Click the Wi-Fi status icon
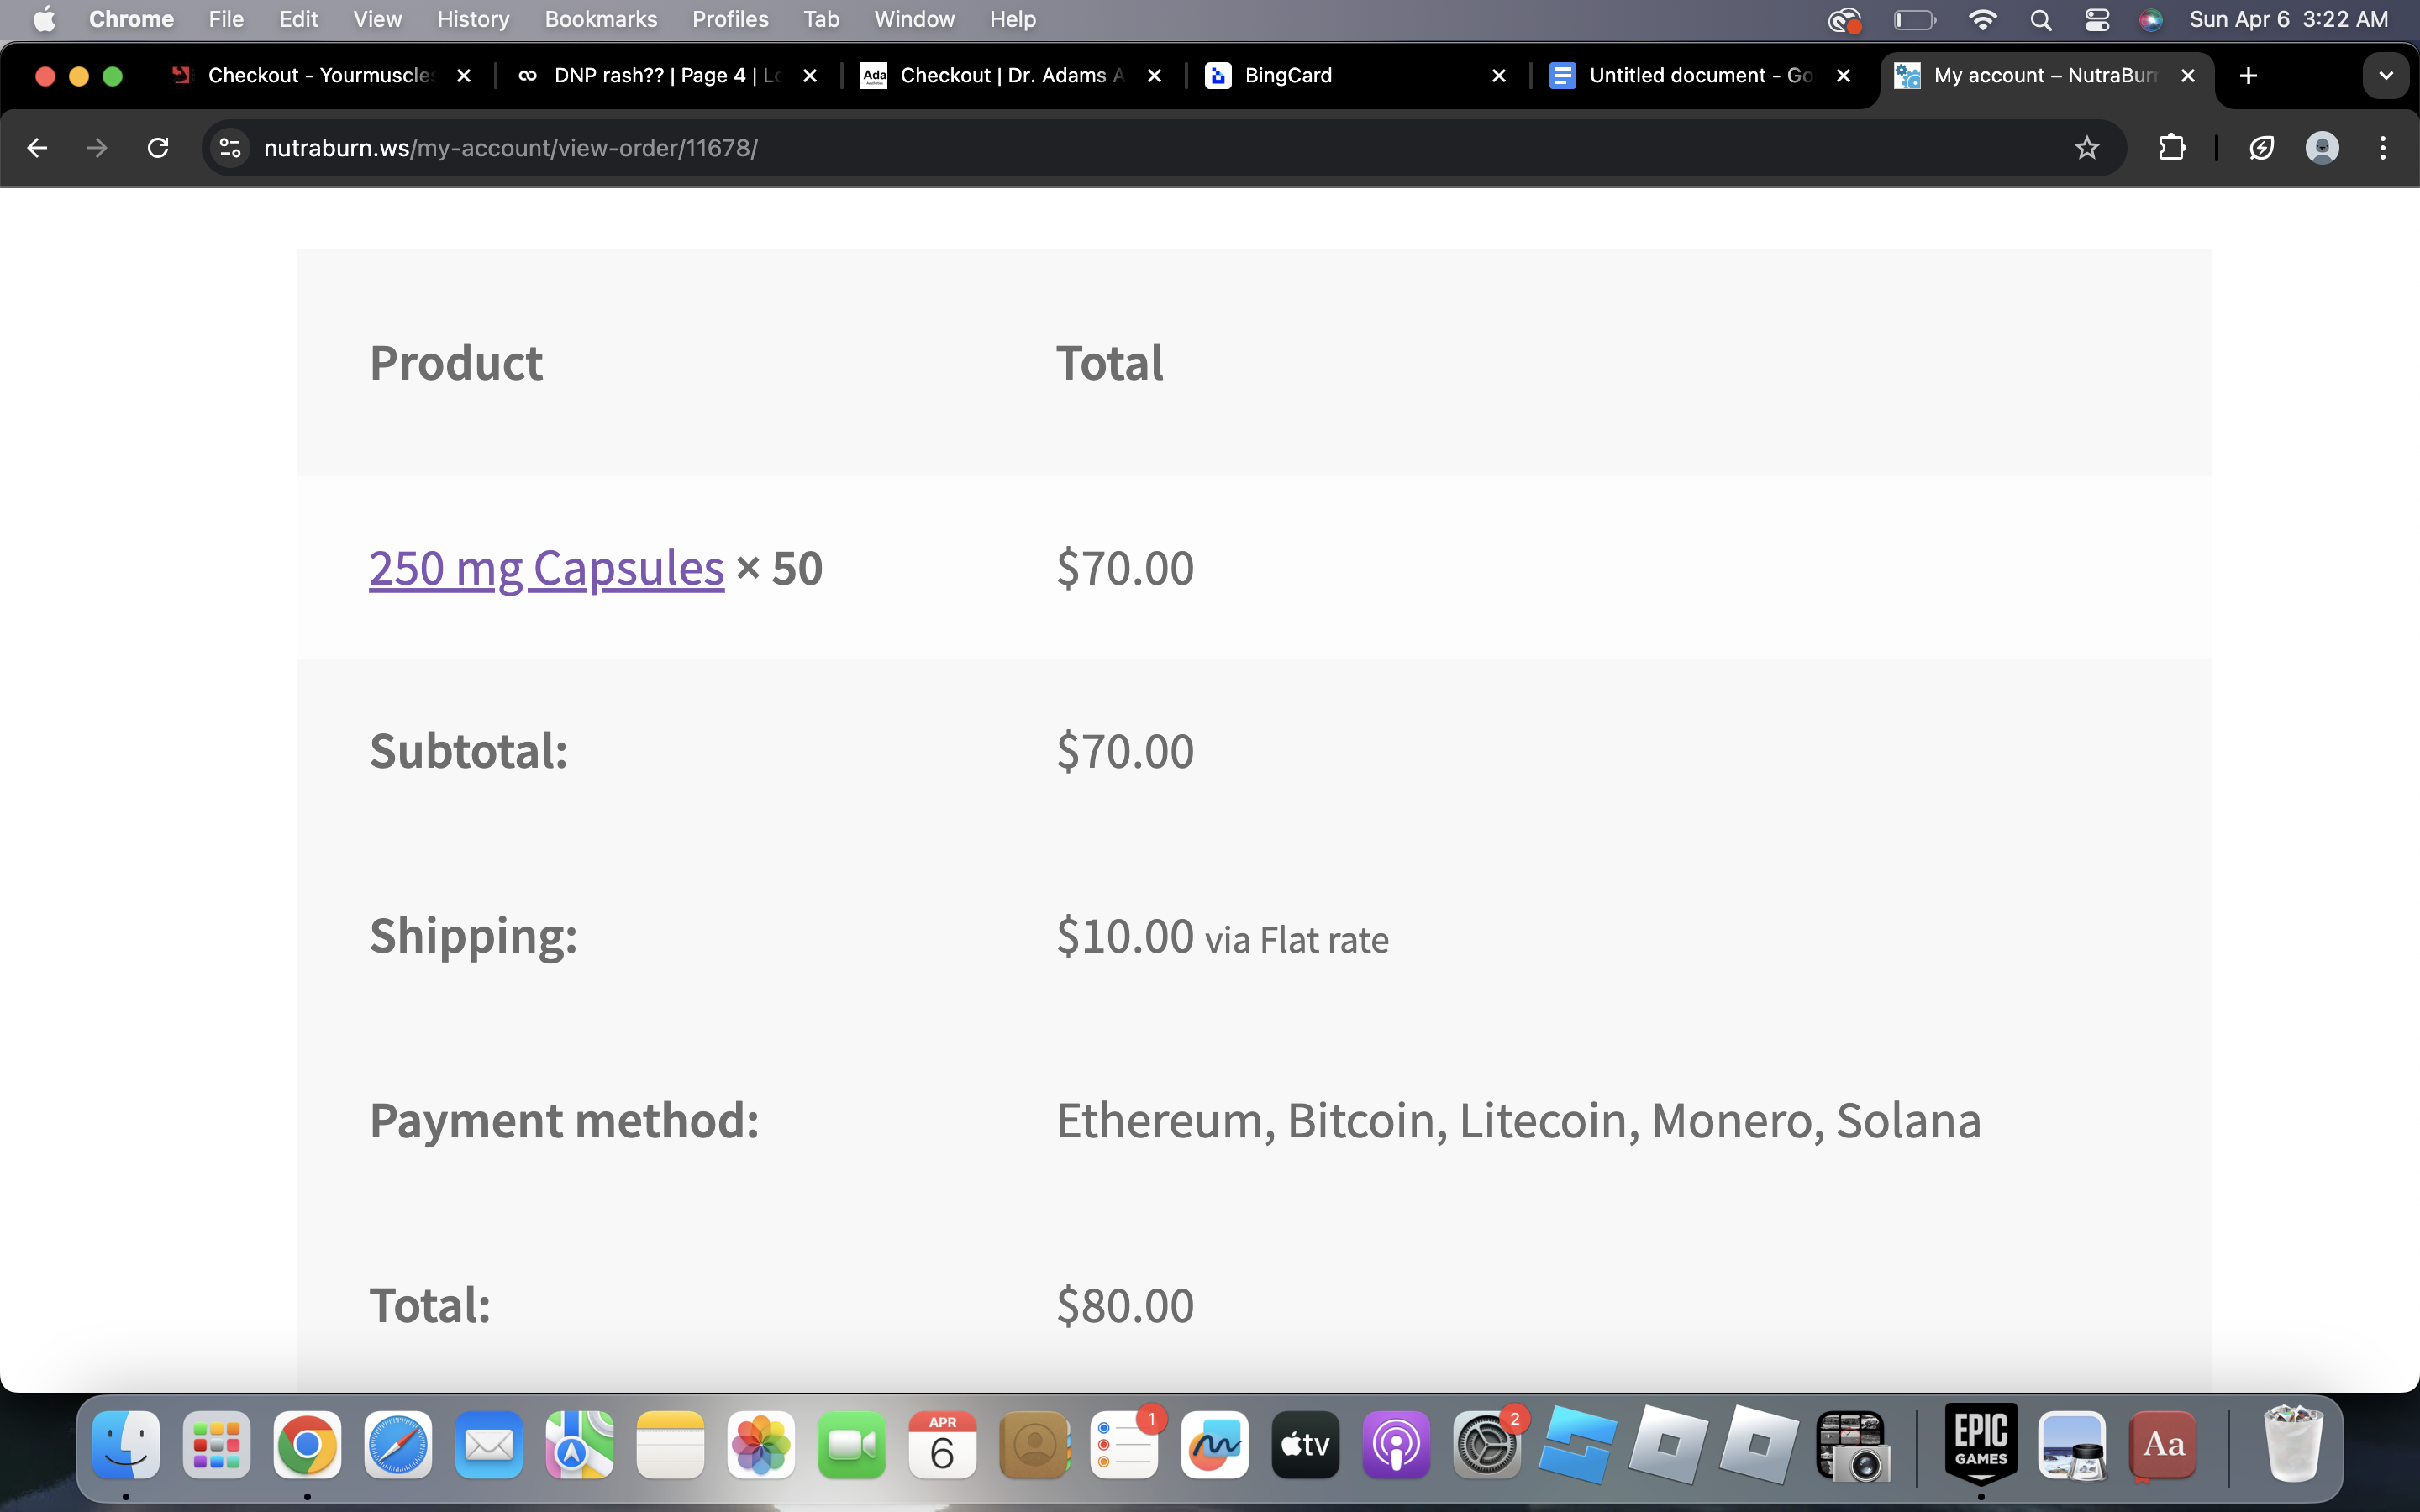Screen dimensions: 2420x1512 1982,19
